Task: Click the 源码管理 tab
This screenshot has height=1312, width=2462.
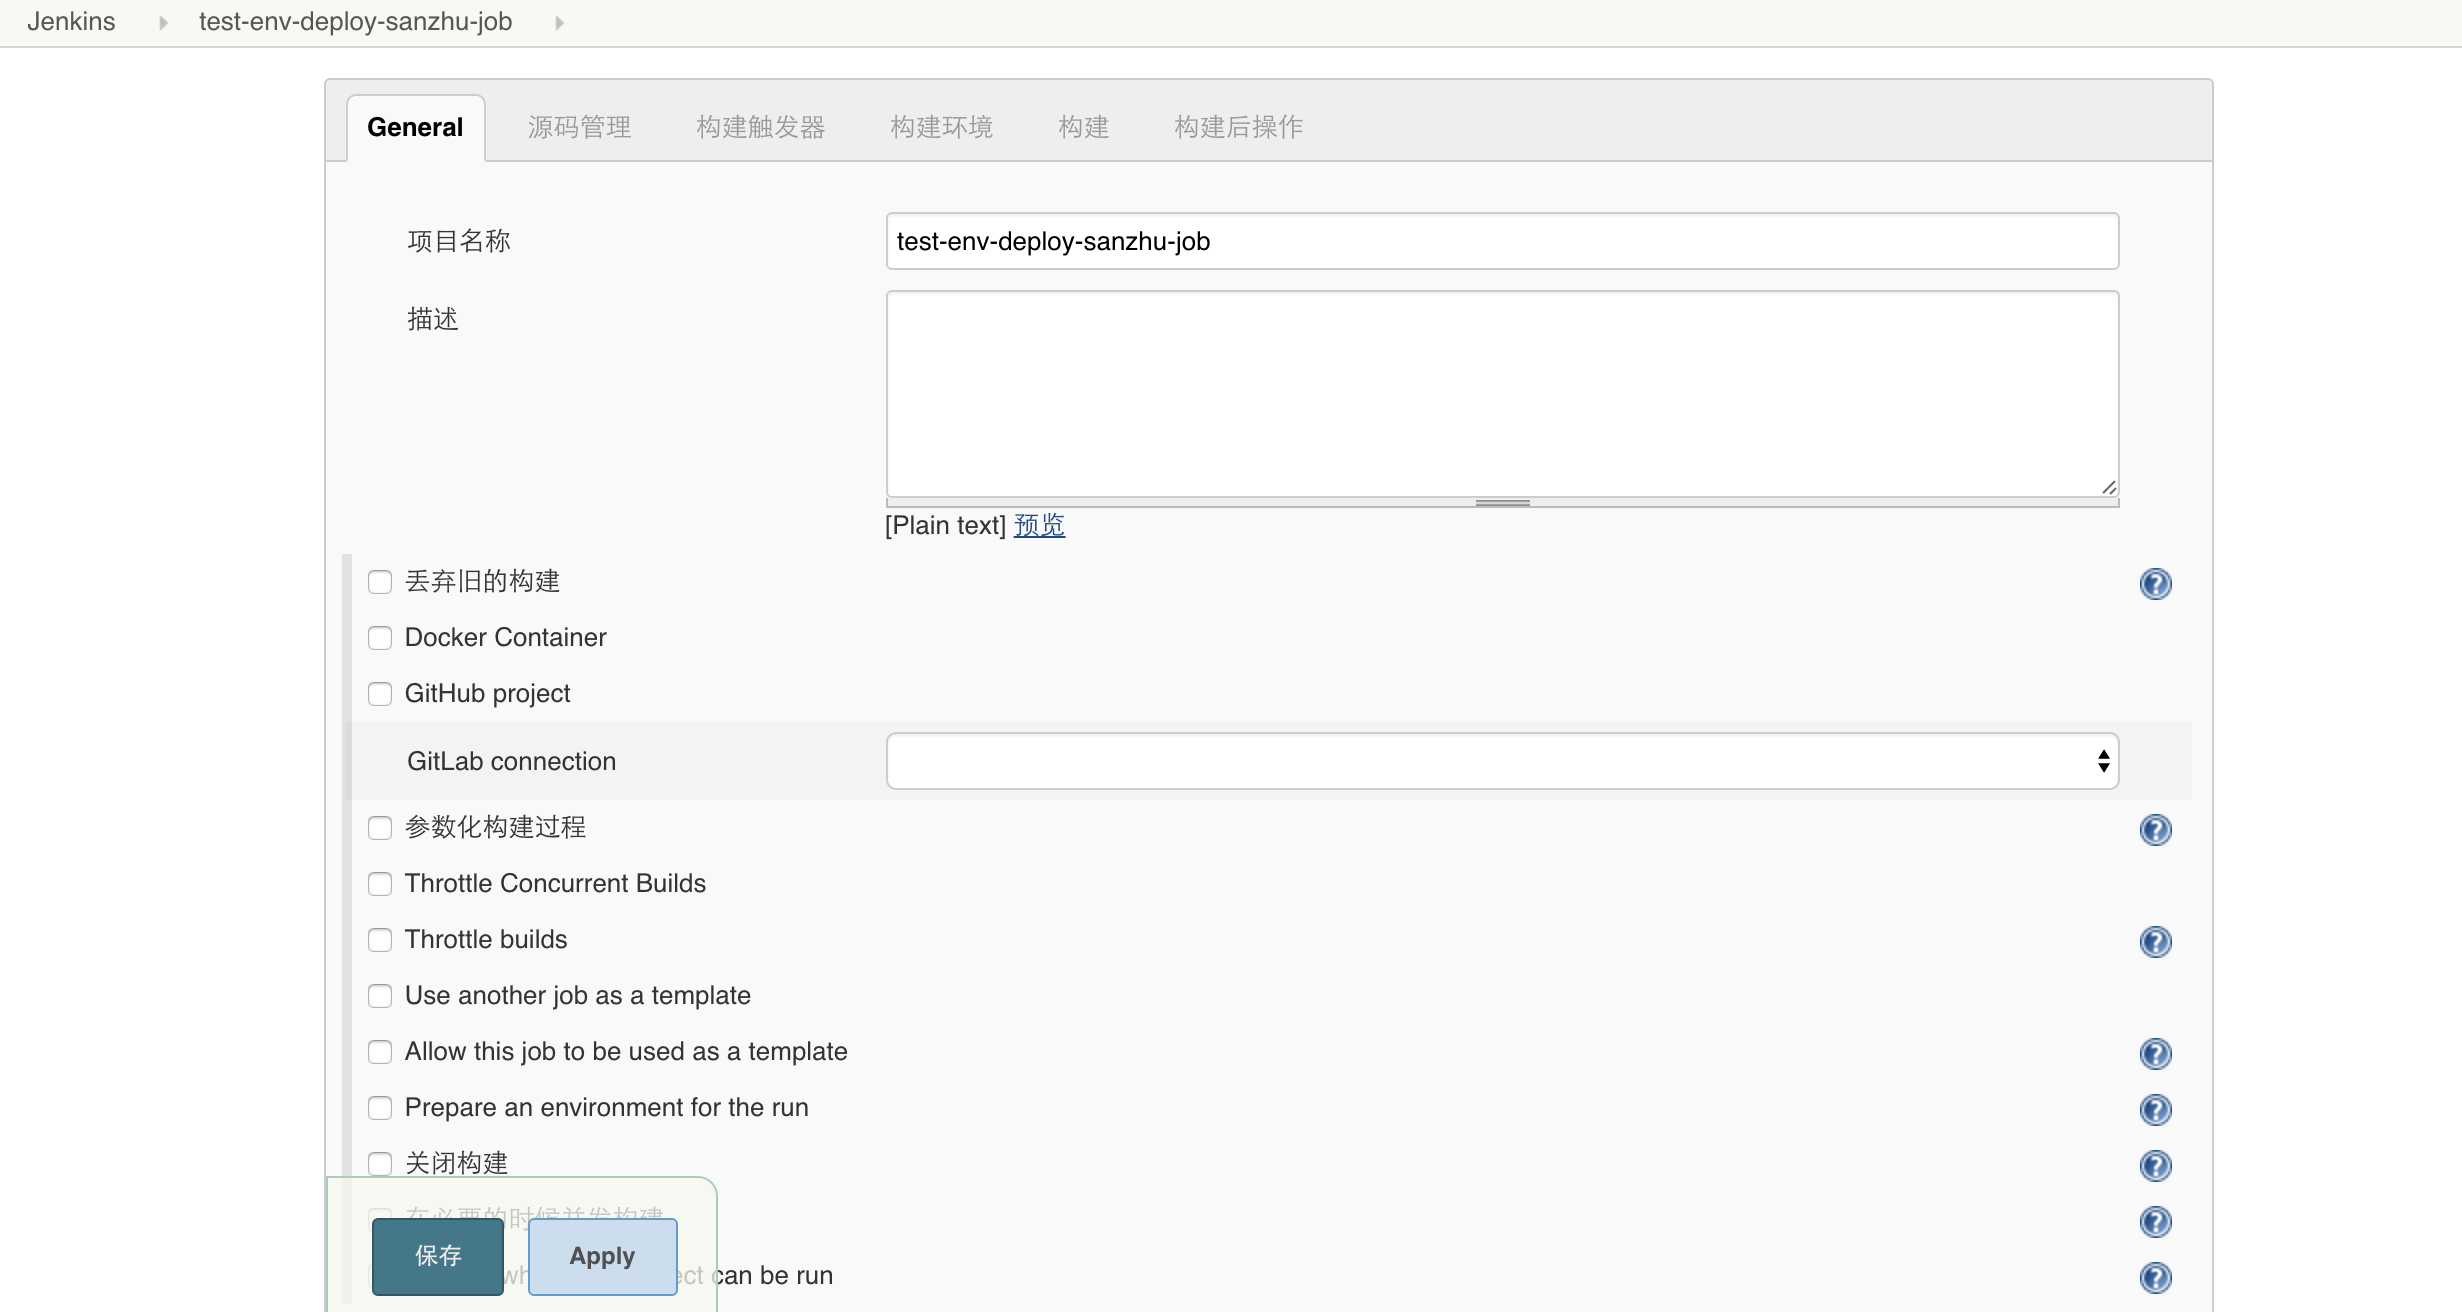Action: 581,127
